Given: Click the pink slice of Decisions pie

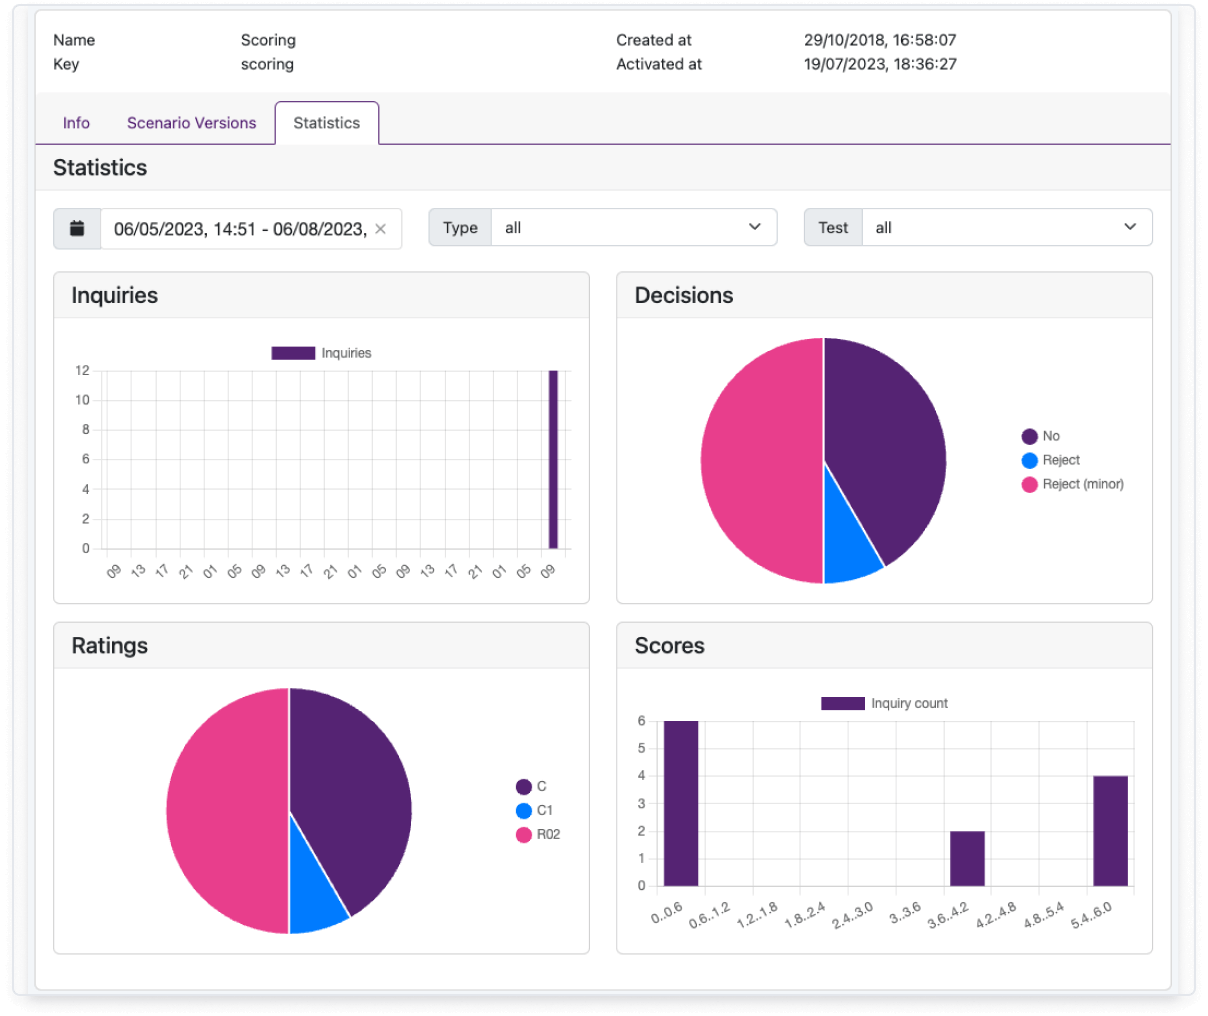Looking at the screenshot, I should pyautogui.click(x=760, y=460).
